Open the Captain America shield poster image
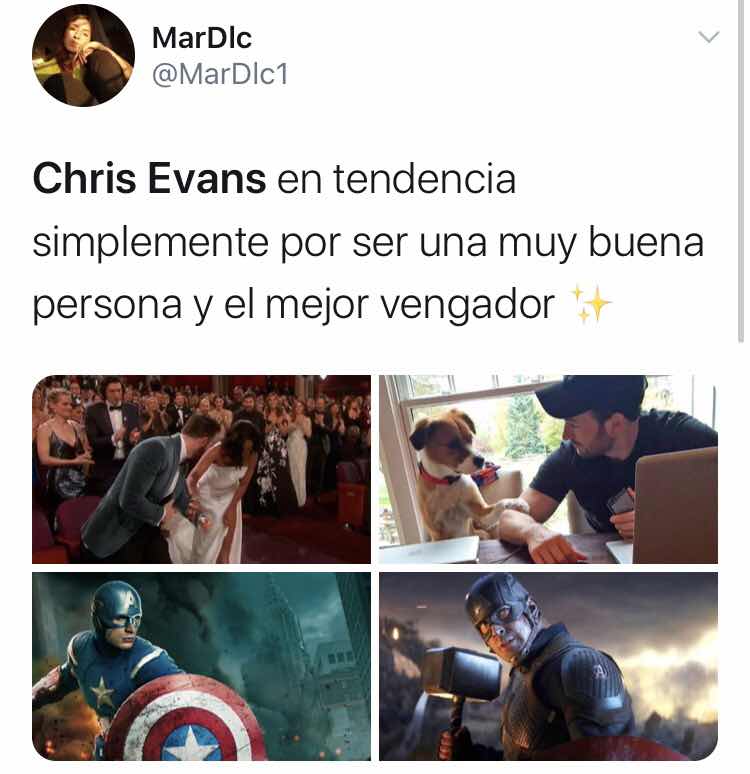The height and width of the screenshot is (774, 750). coord(201,666)
